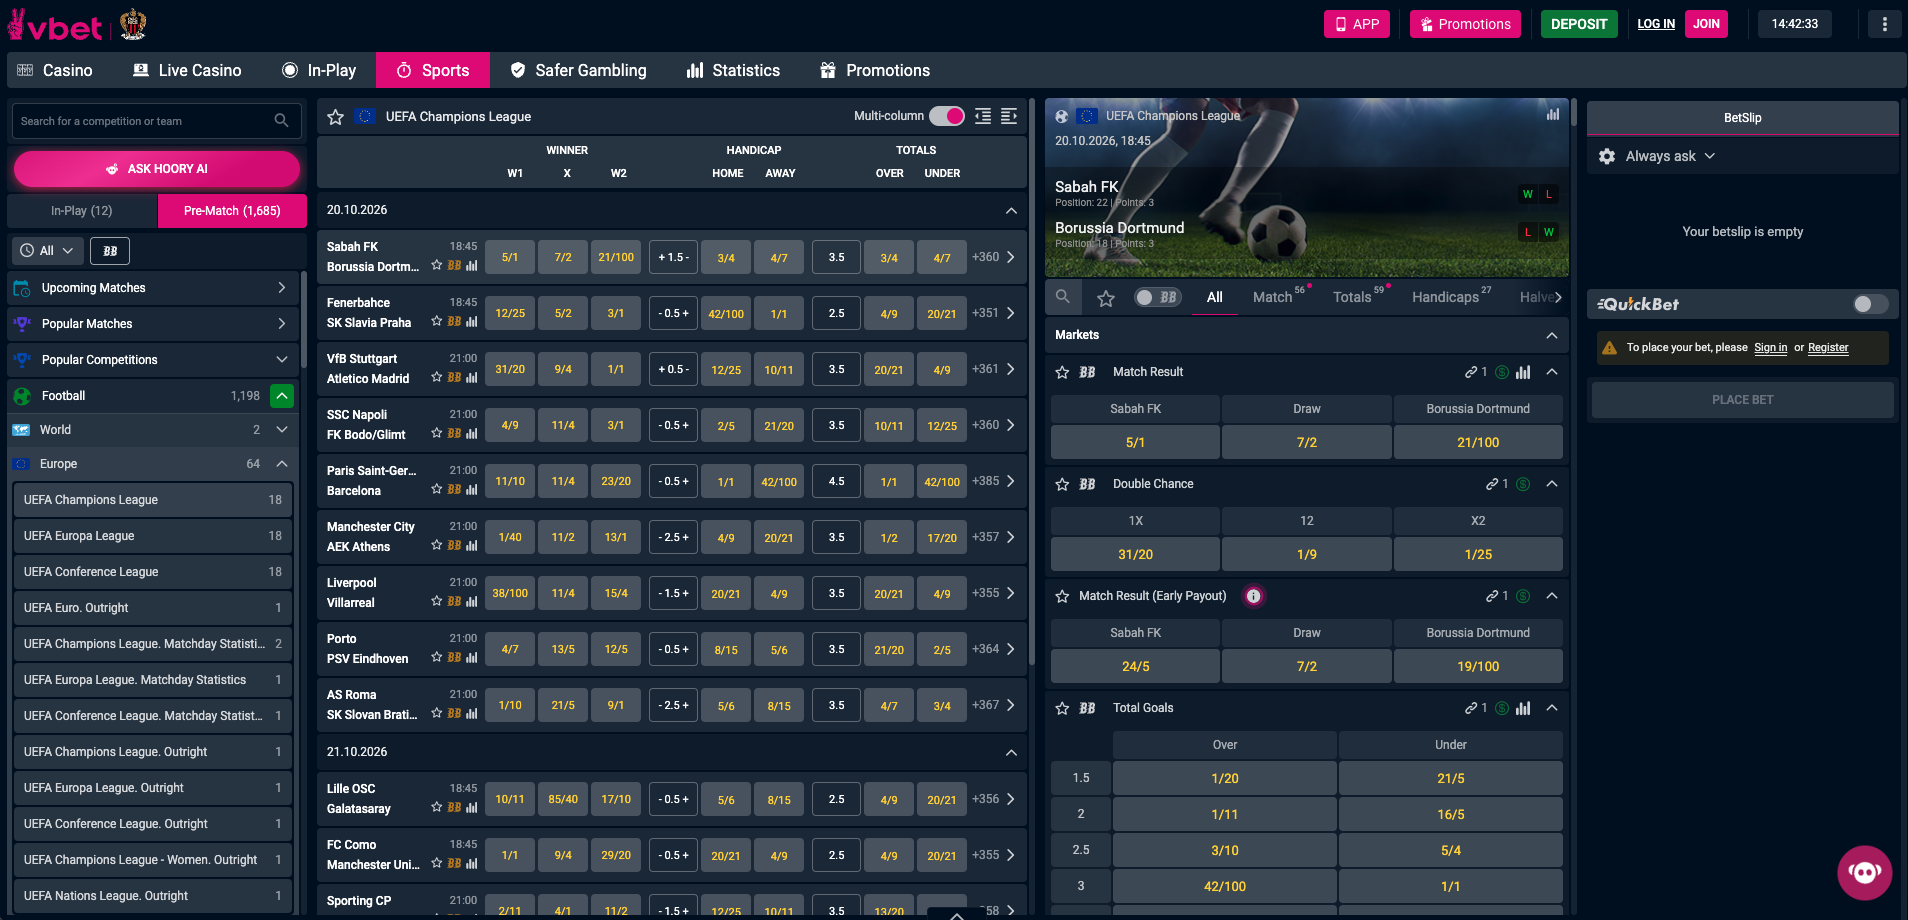Collapse the 21.10.2026 date group
1908x920 pixels.
pyautogui.click(x=1011, y=752)
